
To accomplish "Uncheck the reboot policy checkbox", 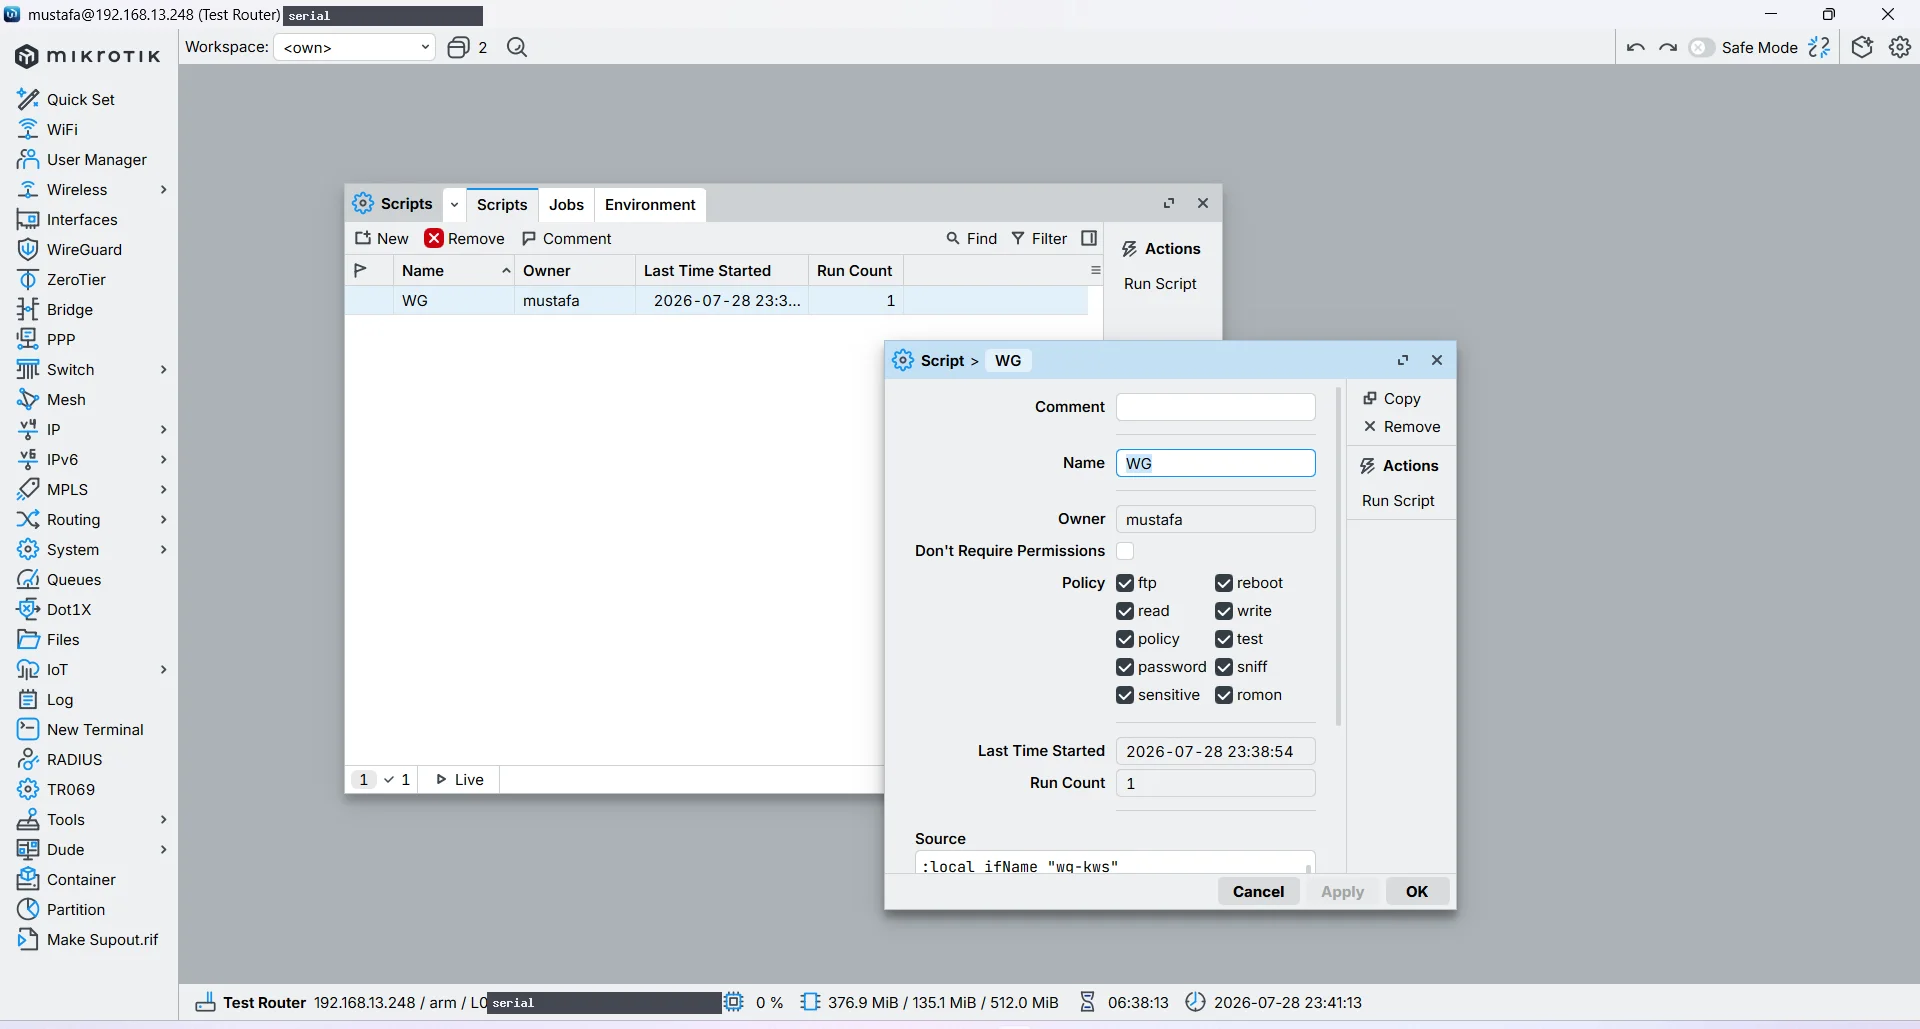I will 1224,583.
